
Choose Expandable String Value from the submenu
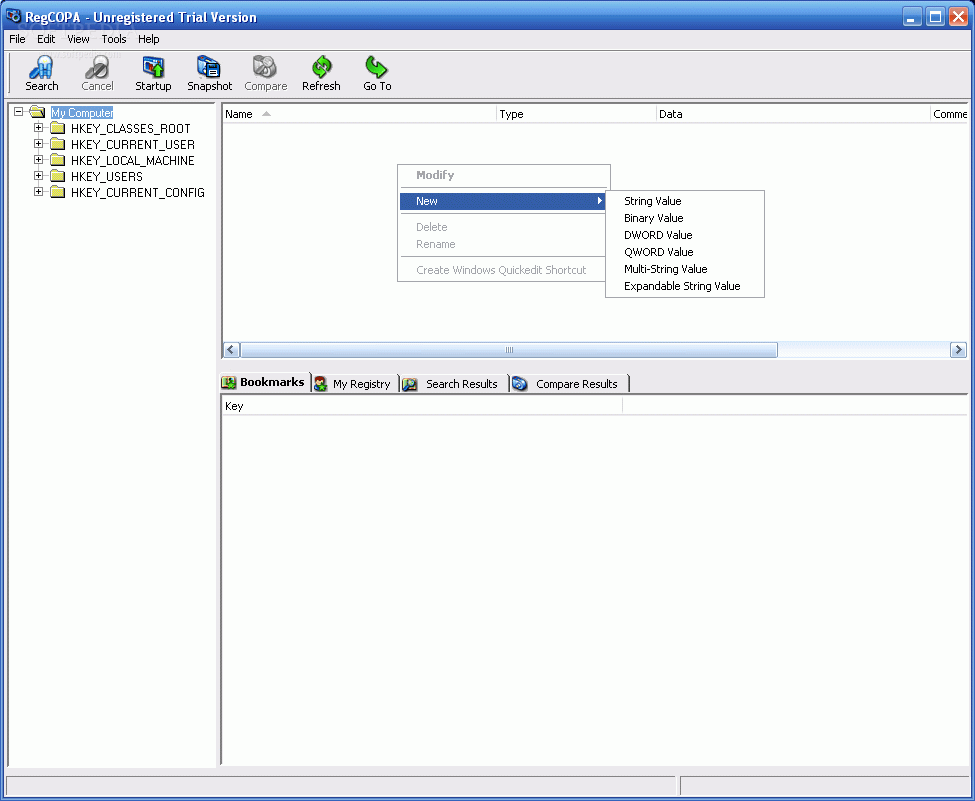pos(685,286)
